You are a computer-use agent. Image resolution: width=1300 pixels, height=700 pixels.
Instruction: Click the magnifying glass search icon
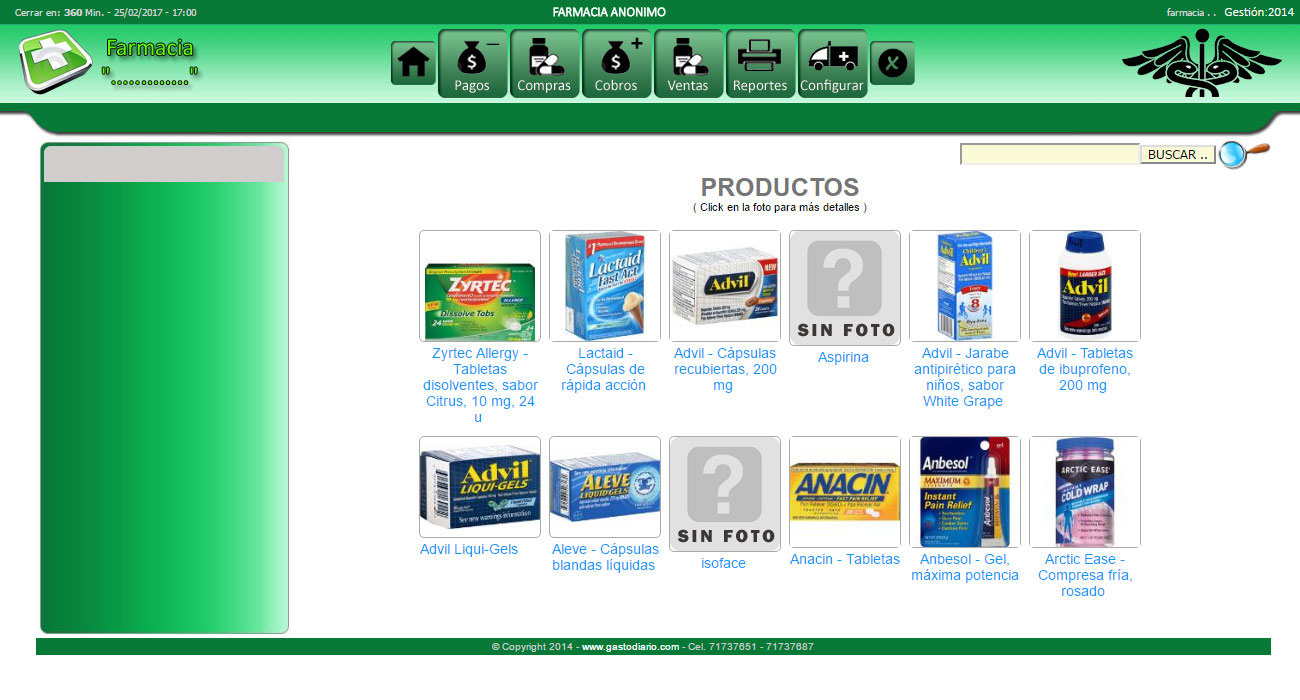pyautogui.click(x=1244, y=154)
